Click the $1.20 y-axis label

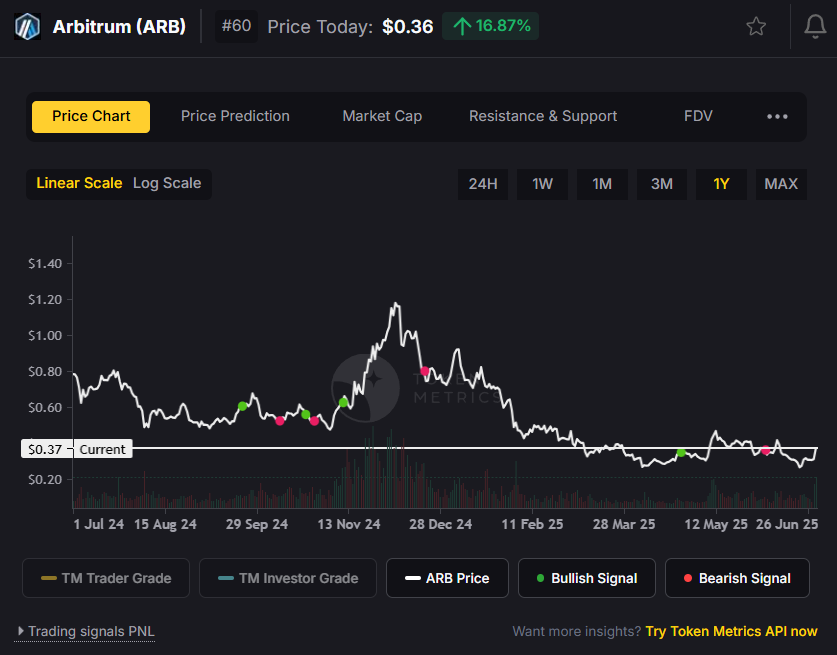45,299
